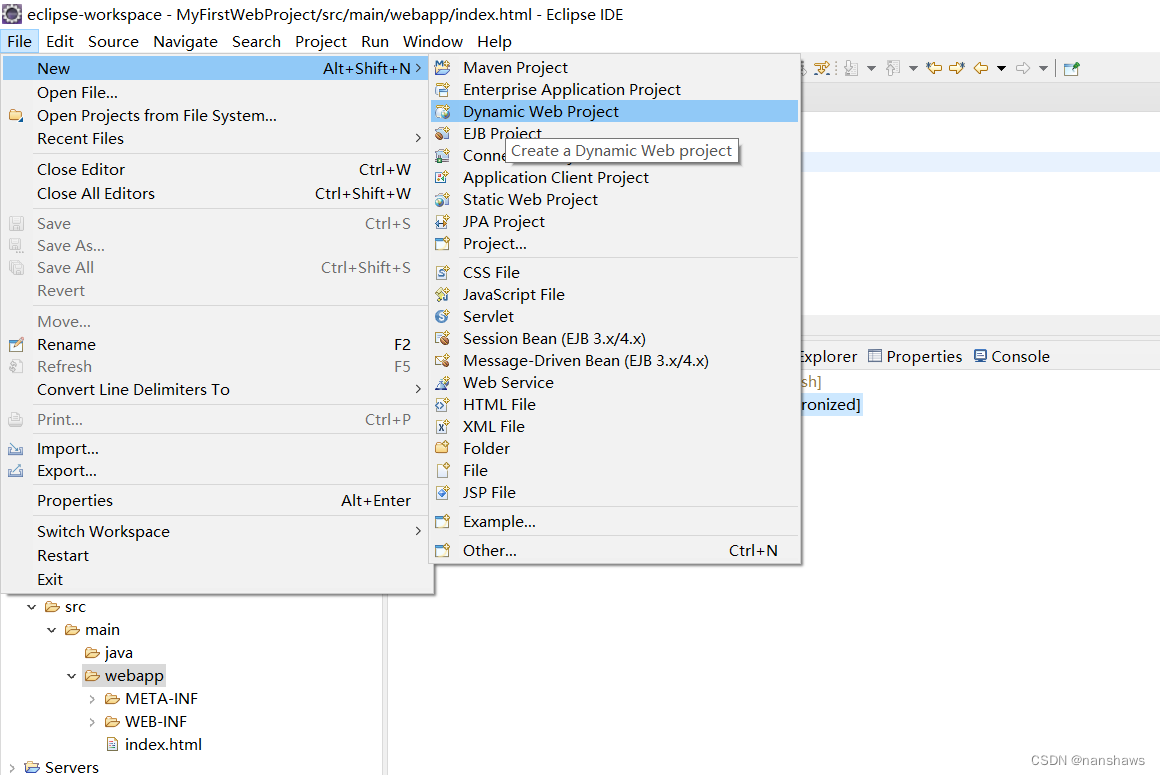The image size is (1160, 775).
Task: Collapse the main folder in tree
Action: click(51, 630)
